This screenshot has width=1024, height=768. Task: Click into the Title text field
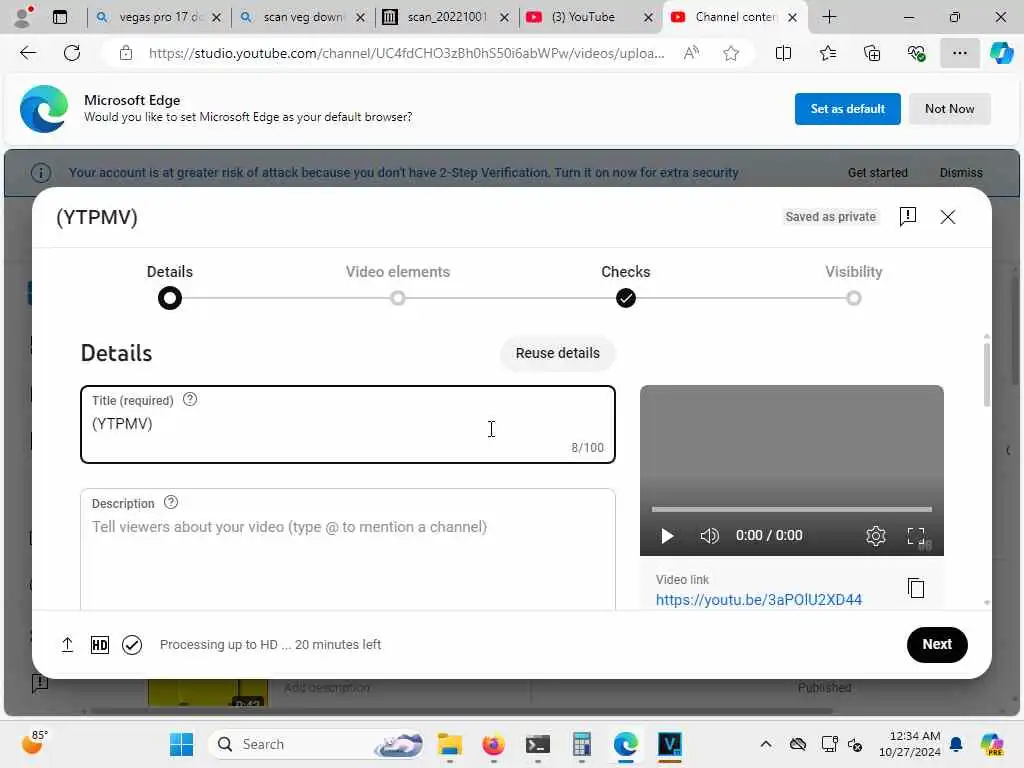click(x=348, y=424)
